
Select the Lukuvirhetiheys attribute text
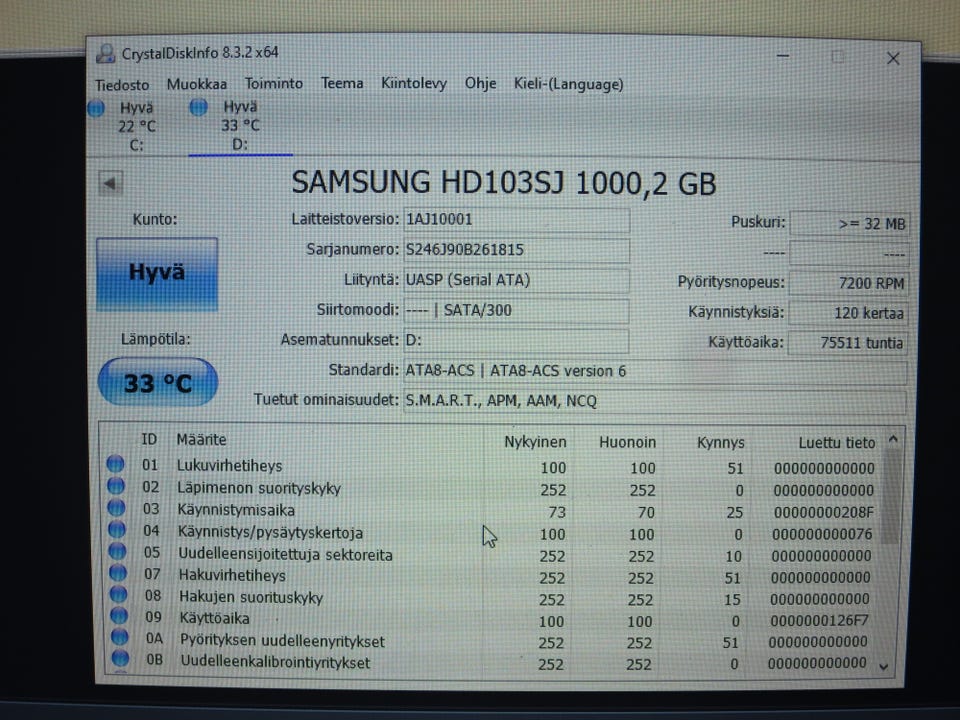(230, 466)
